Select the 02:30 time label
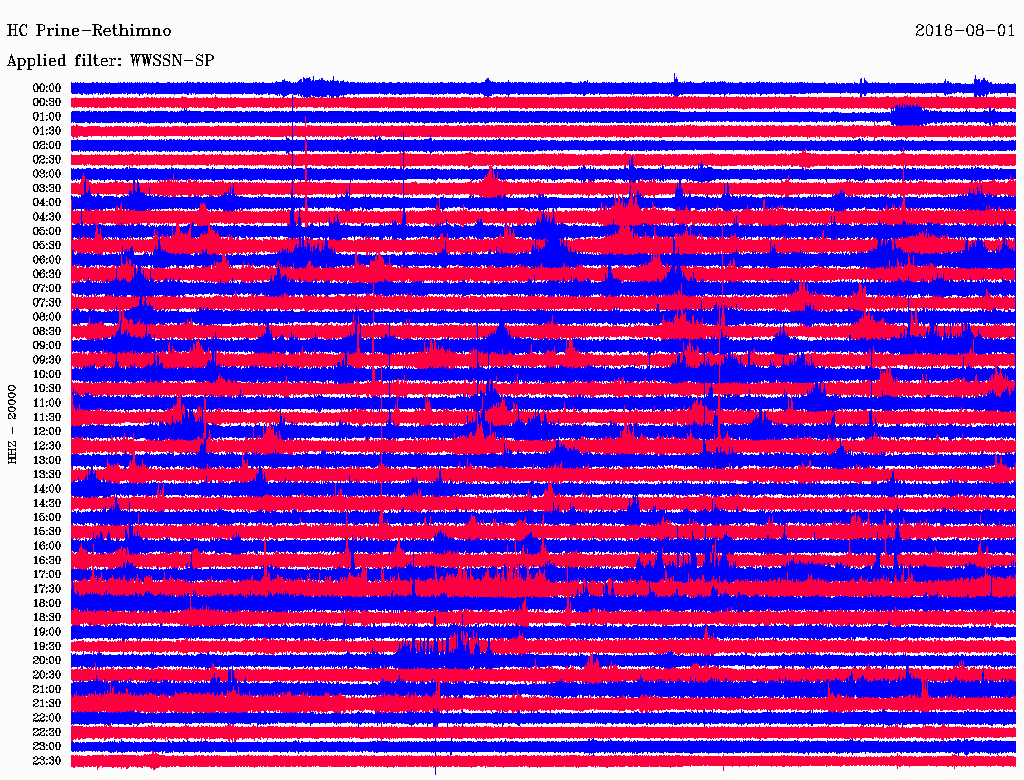Viewport: 1024px width, 780px height. (x=46, y=159)
